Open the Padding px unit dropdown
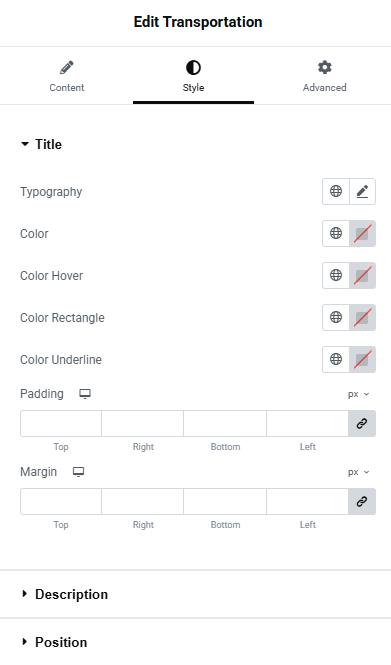391x665 pixels. pos(358,394)
